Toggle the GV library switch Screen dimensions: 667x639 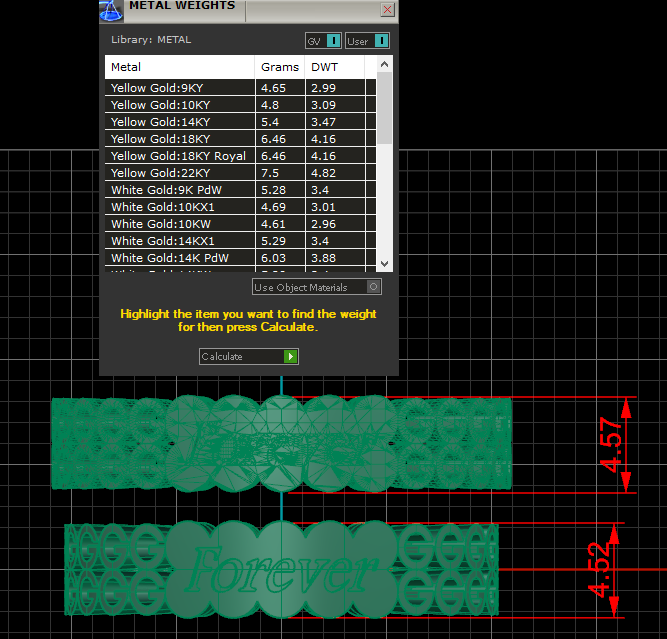[333, 41]
